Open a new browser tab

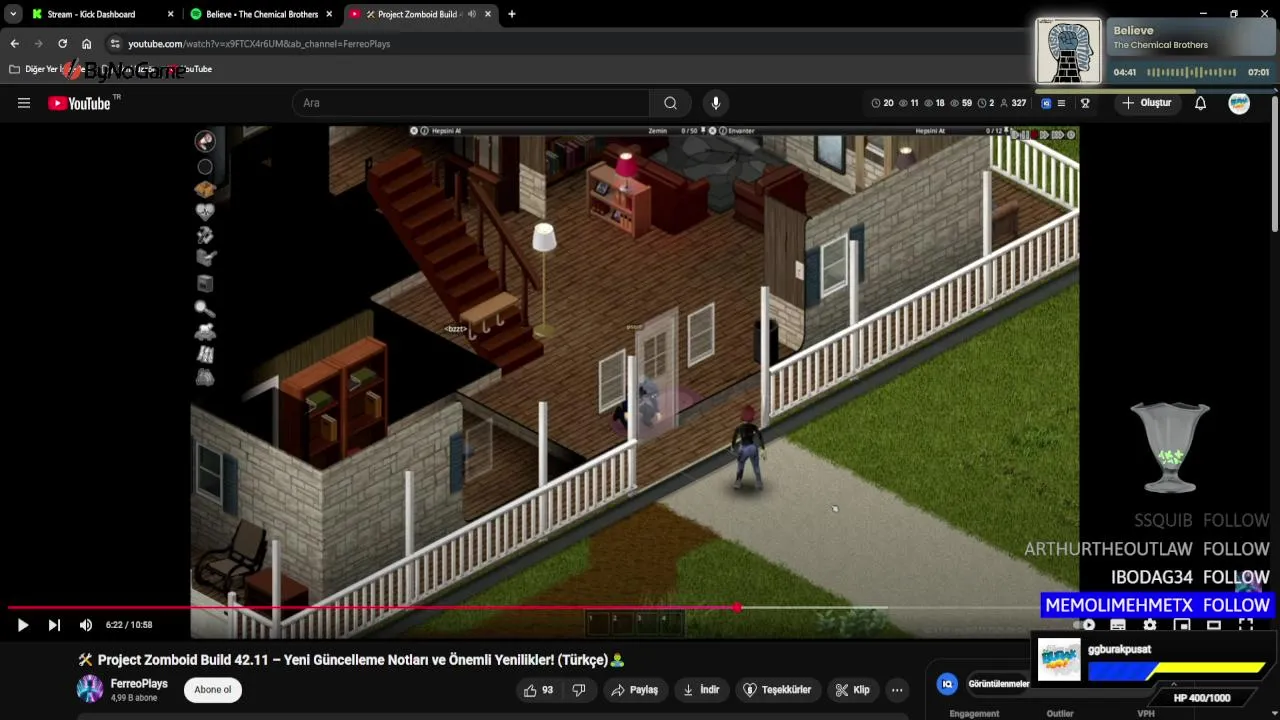click(x=512, y=14)
